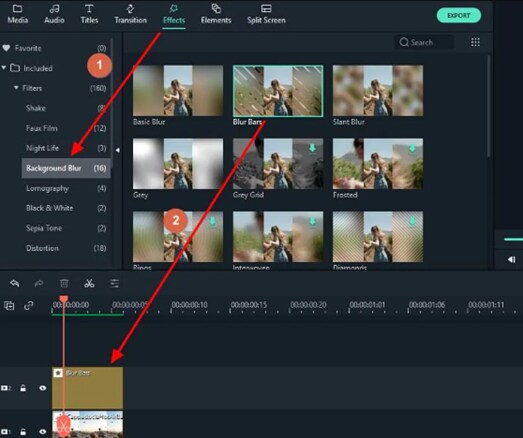
Task: Open the Edit adjust sliders icon
Action: click(114, 284)
